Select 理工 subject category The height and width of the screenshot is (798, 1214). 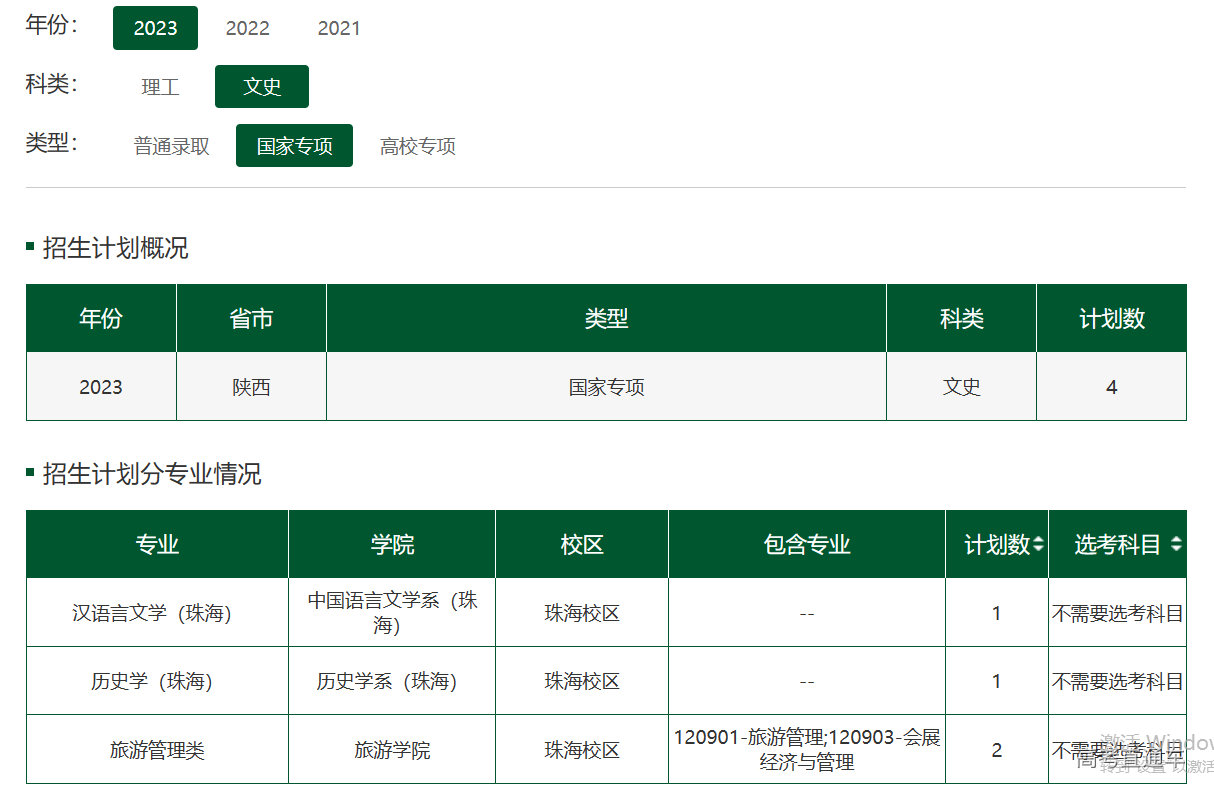pyautogui.click(x=160, y=87)
